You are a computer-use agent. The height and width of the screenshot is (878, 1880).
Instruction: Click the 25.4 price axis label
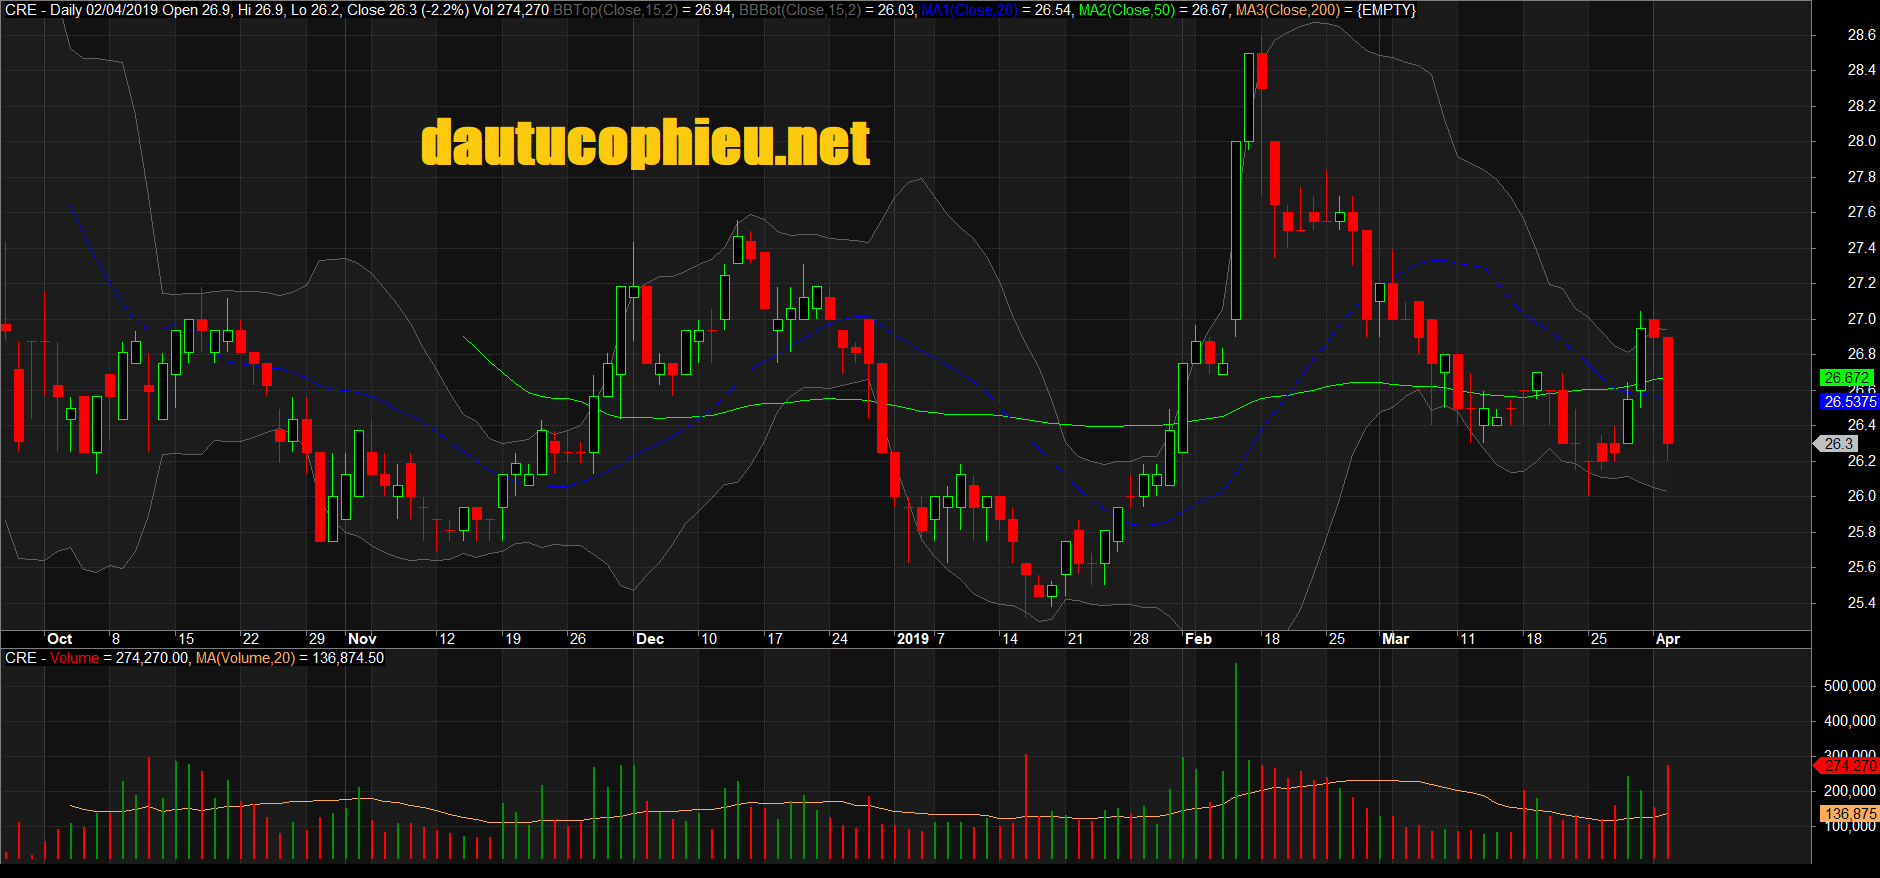tap(1861, 603)
